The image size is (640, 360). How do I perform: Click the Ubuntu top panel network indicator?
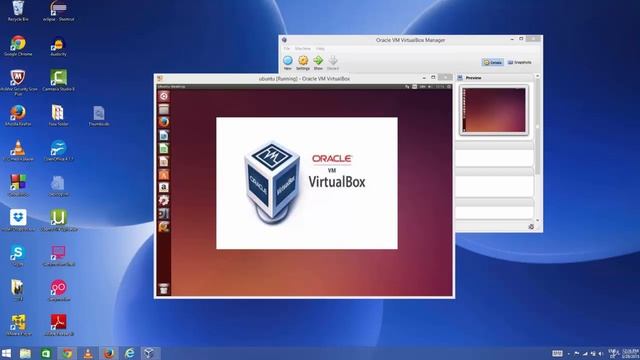click(x=407, y=87)
